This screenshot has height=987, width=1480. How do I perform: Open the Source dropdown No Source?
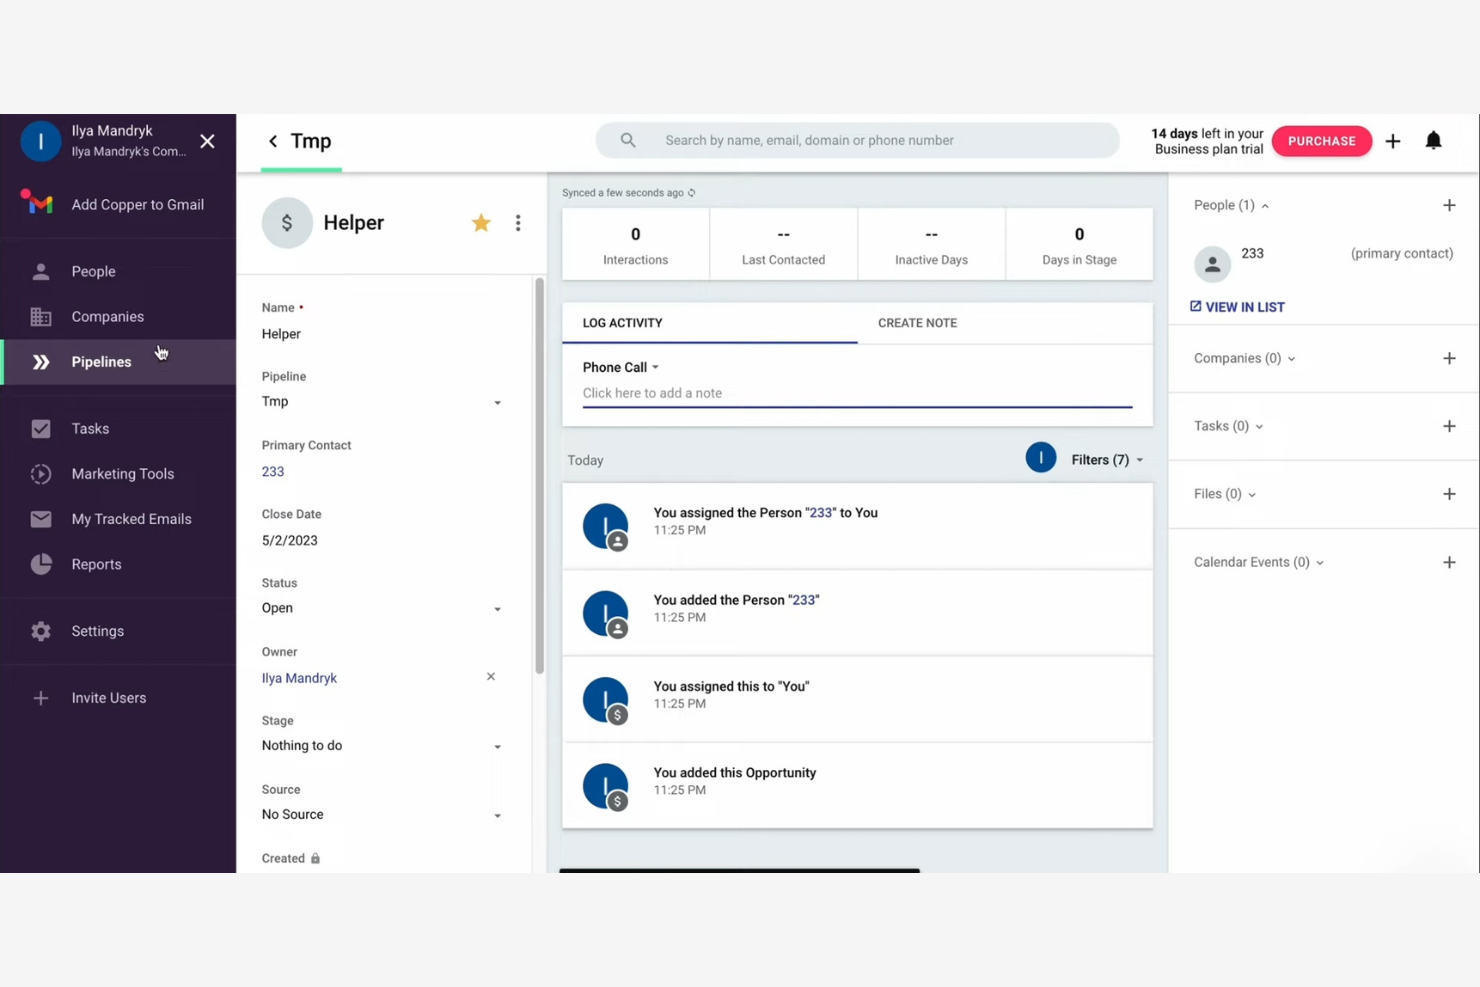(x=381, y=815)
